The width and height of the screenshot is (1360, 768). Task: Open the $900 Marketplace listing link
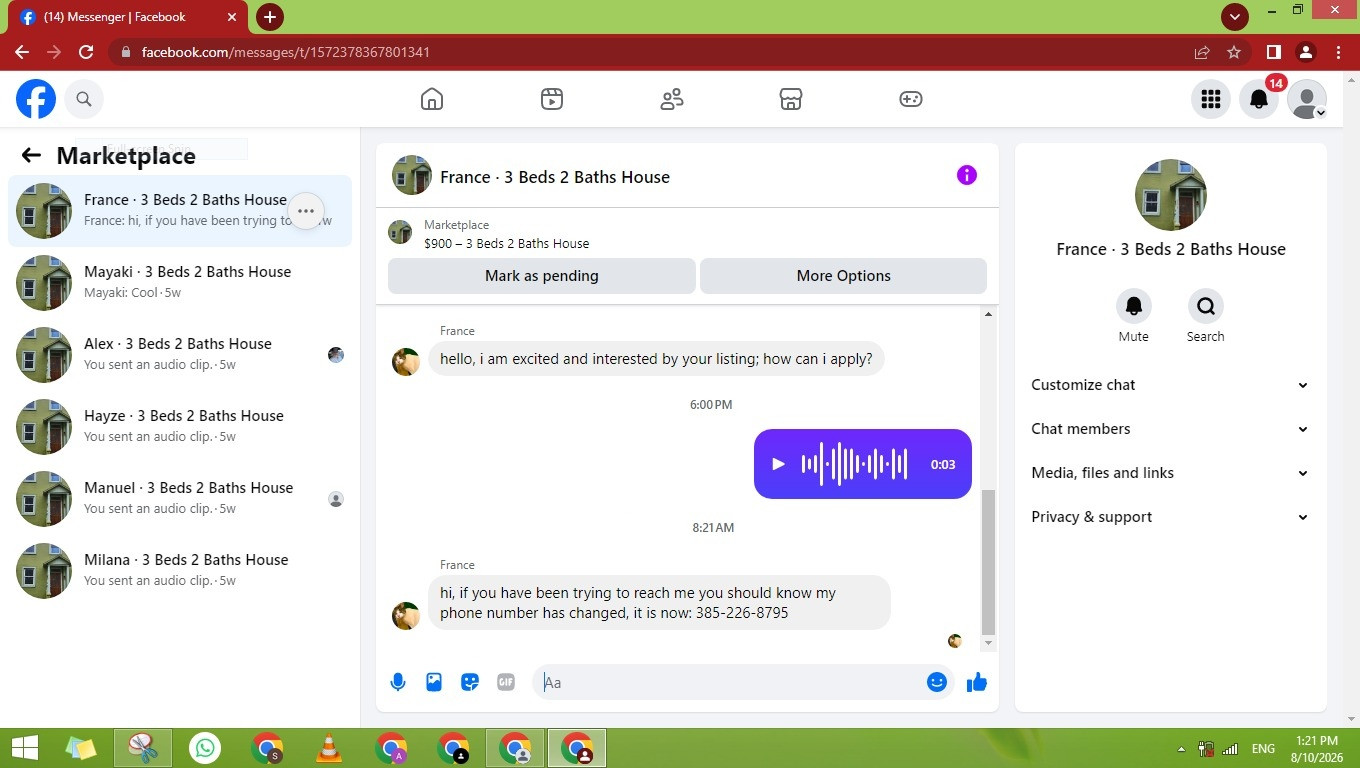pos(506,243)
